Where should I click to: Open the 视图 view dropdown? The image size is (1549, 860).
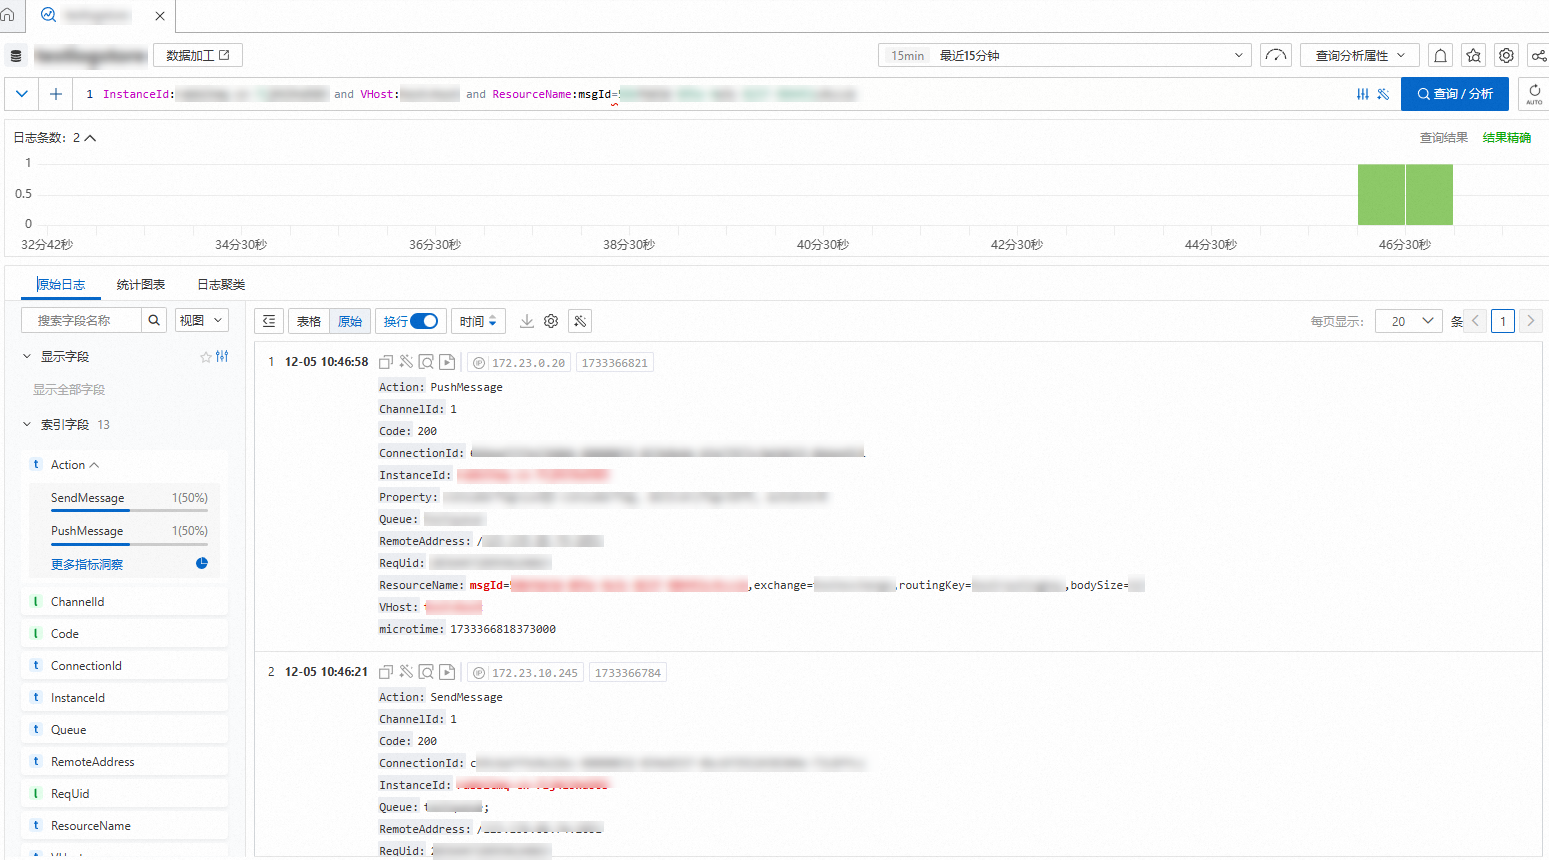[x=202, y=320]
